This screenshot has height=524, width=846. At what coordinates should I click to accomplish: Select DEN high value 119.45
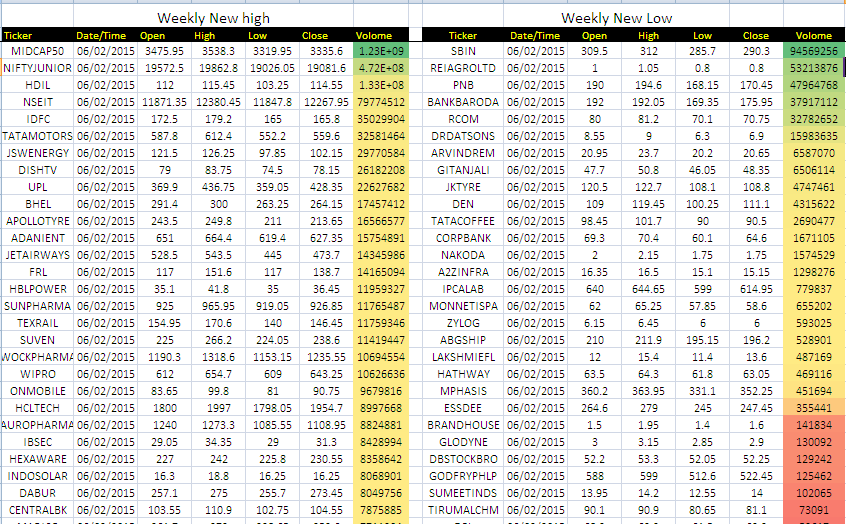click(x=649, y=204)
